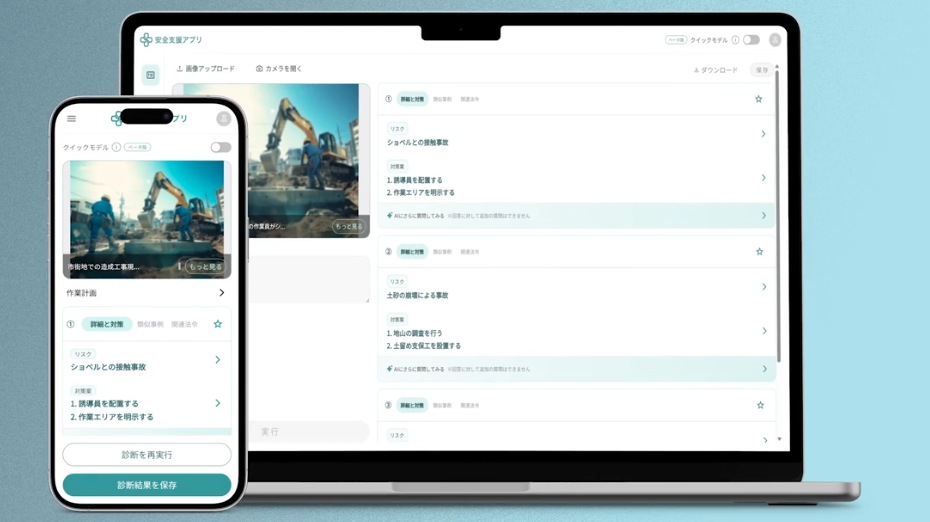930x522 pixels.
Task: Toggle クイックモデル switch on the laptop
Action: [751, 40]
